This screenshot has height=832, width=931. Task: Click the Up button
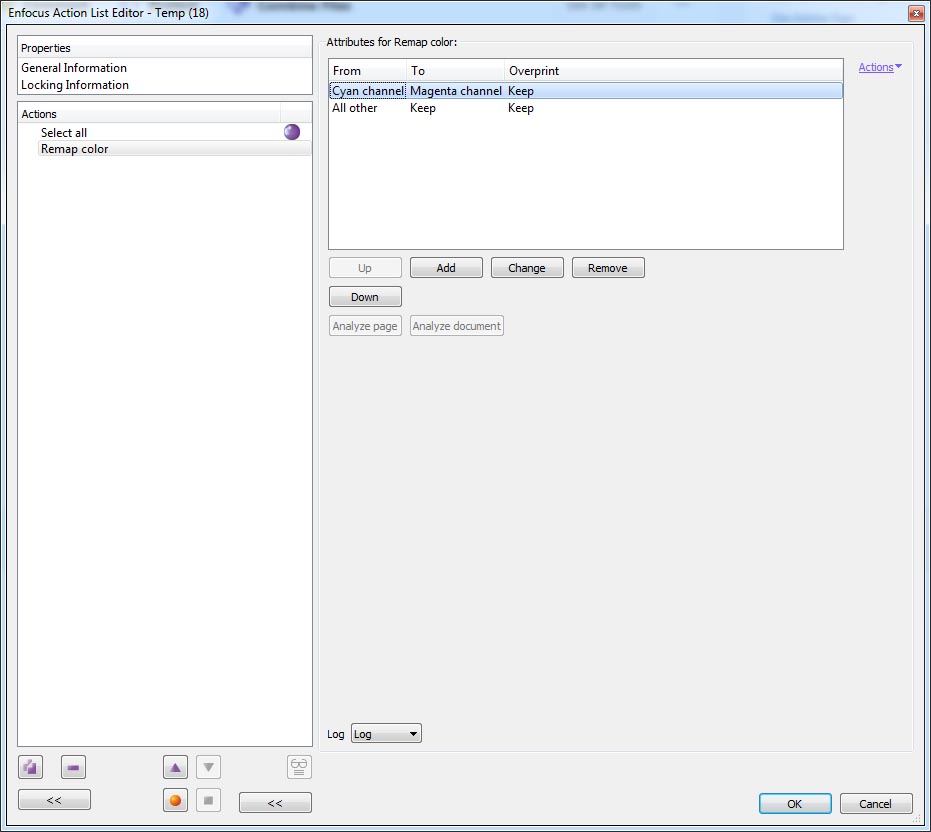tap(365, 268)
